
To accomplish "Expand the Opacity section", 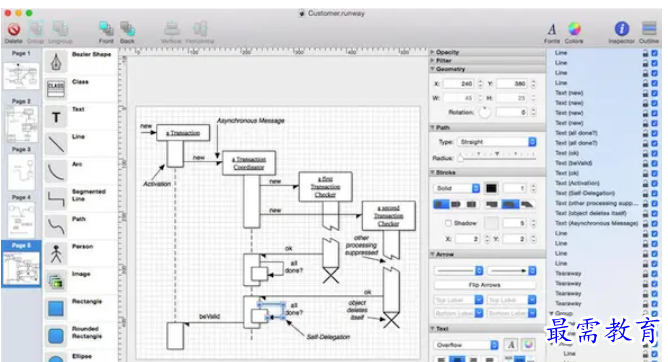I will click(x=432, y=52).
